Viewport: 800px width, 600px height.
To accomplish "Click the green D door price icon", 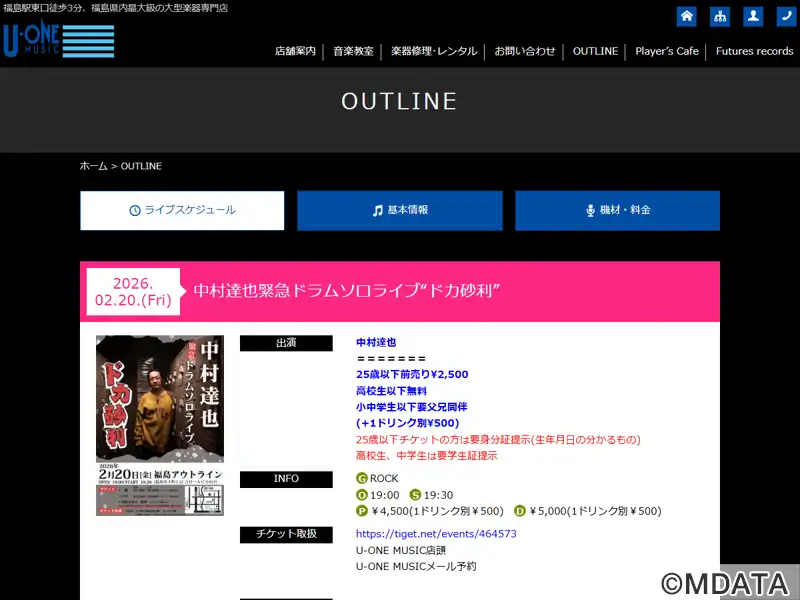I will tap(519, 511).
